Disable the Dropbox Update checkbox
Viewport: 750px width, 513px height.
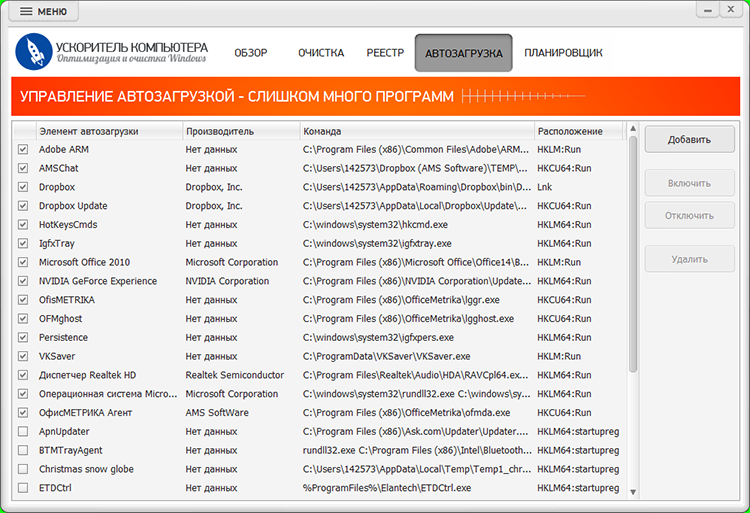click(x=23, y=206)
